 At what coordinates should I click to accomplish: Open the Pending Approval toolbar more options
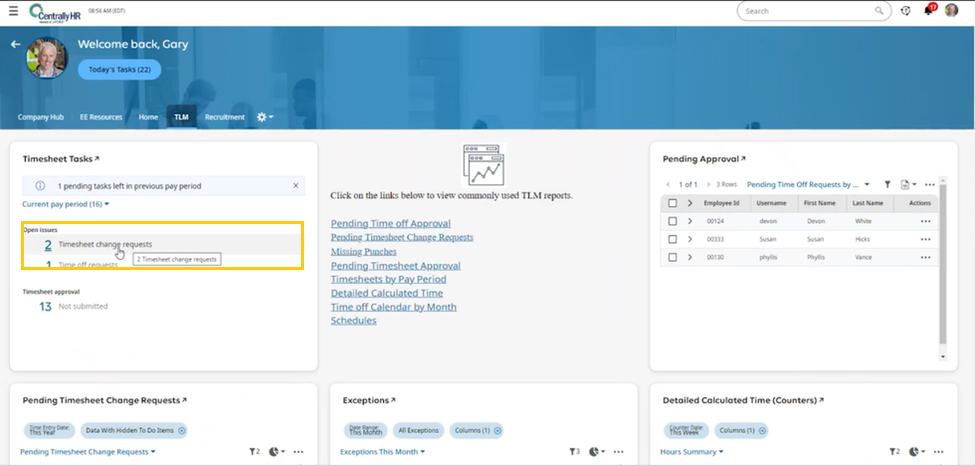click(x=930, y=185)
